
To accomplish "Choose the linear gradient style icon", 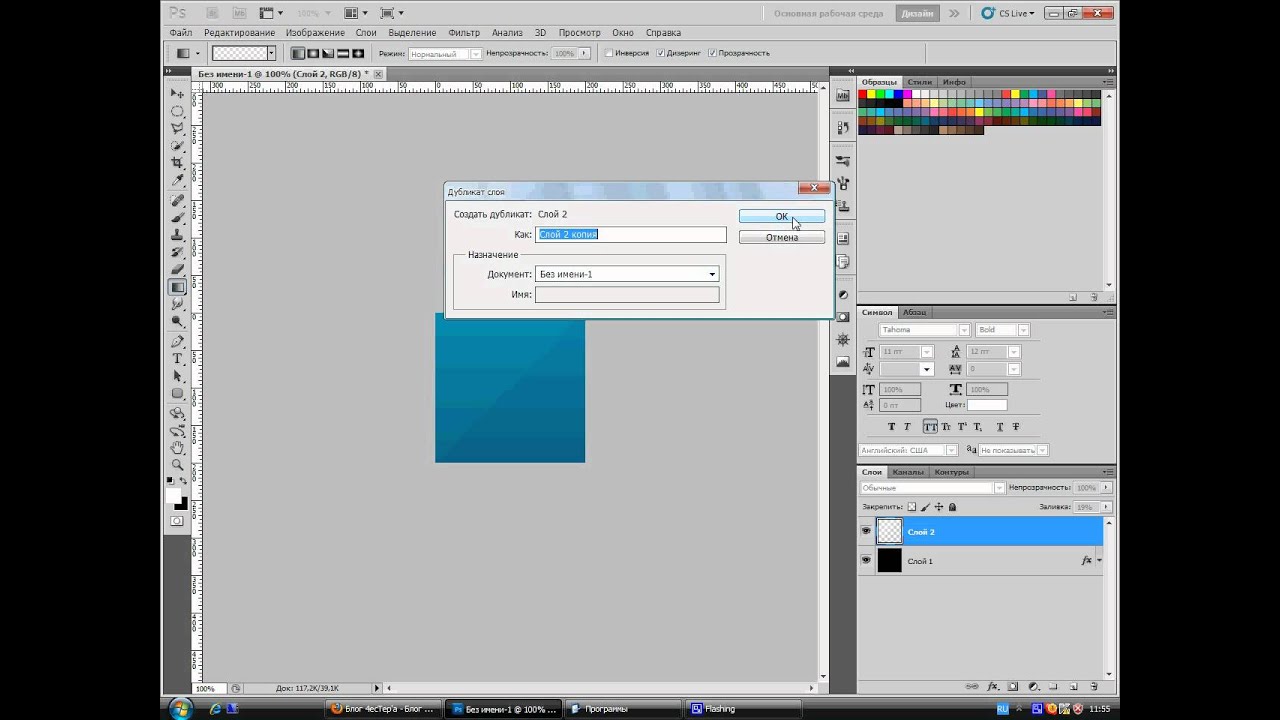I will (298, 53).
